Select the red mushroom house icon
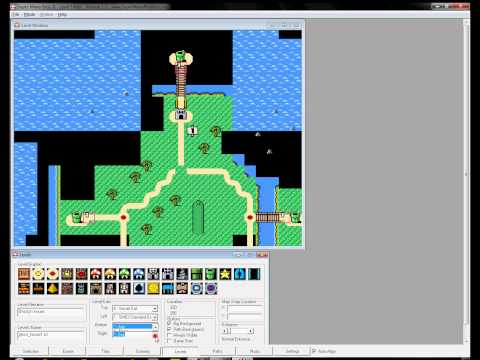This screenshot has height=360, width=480. point(96,274)
